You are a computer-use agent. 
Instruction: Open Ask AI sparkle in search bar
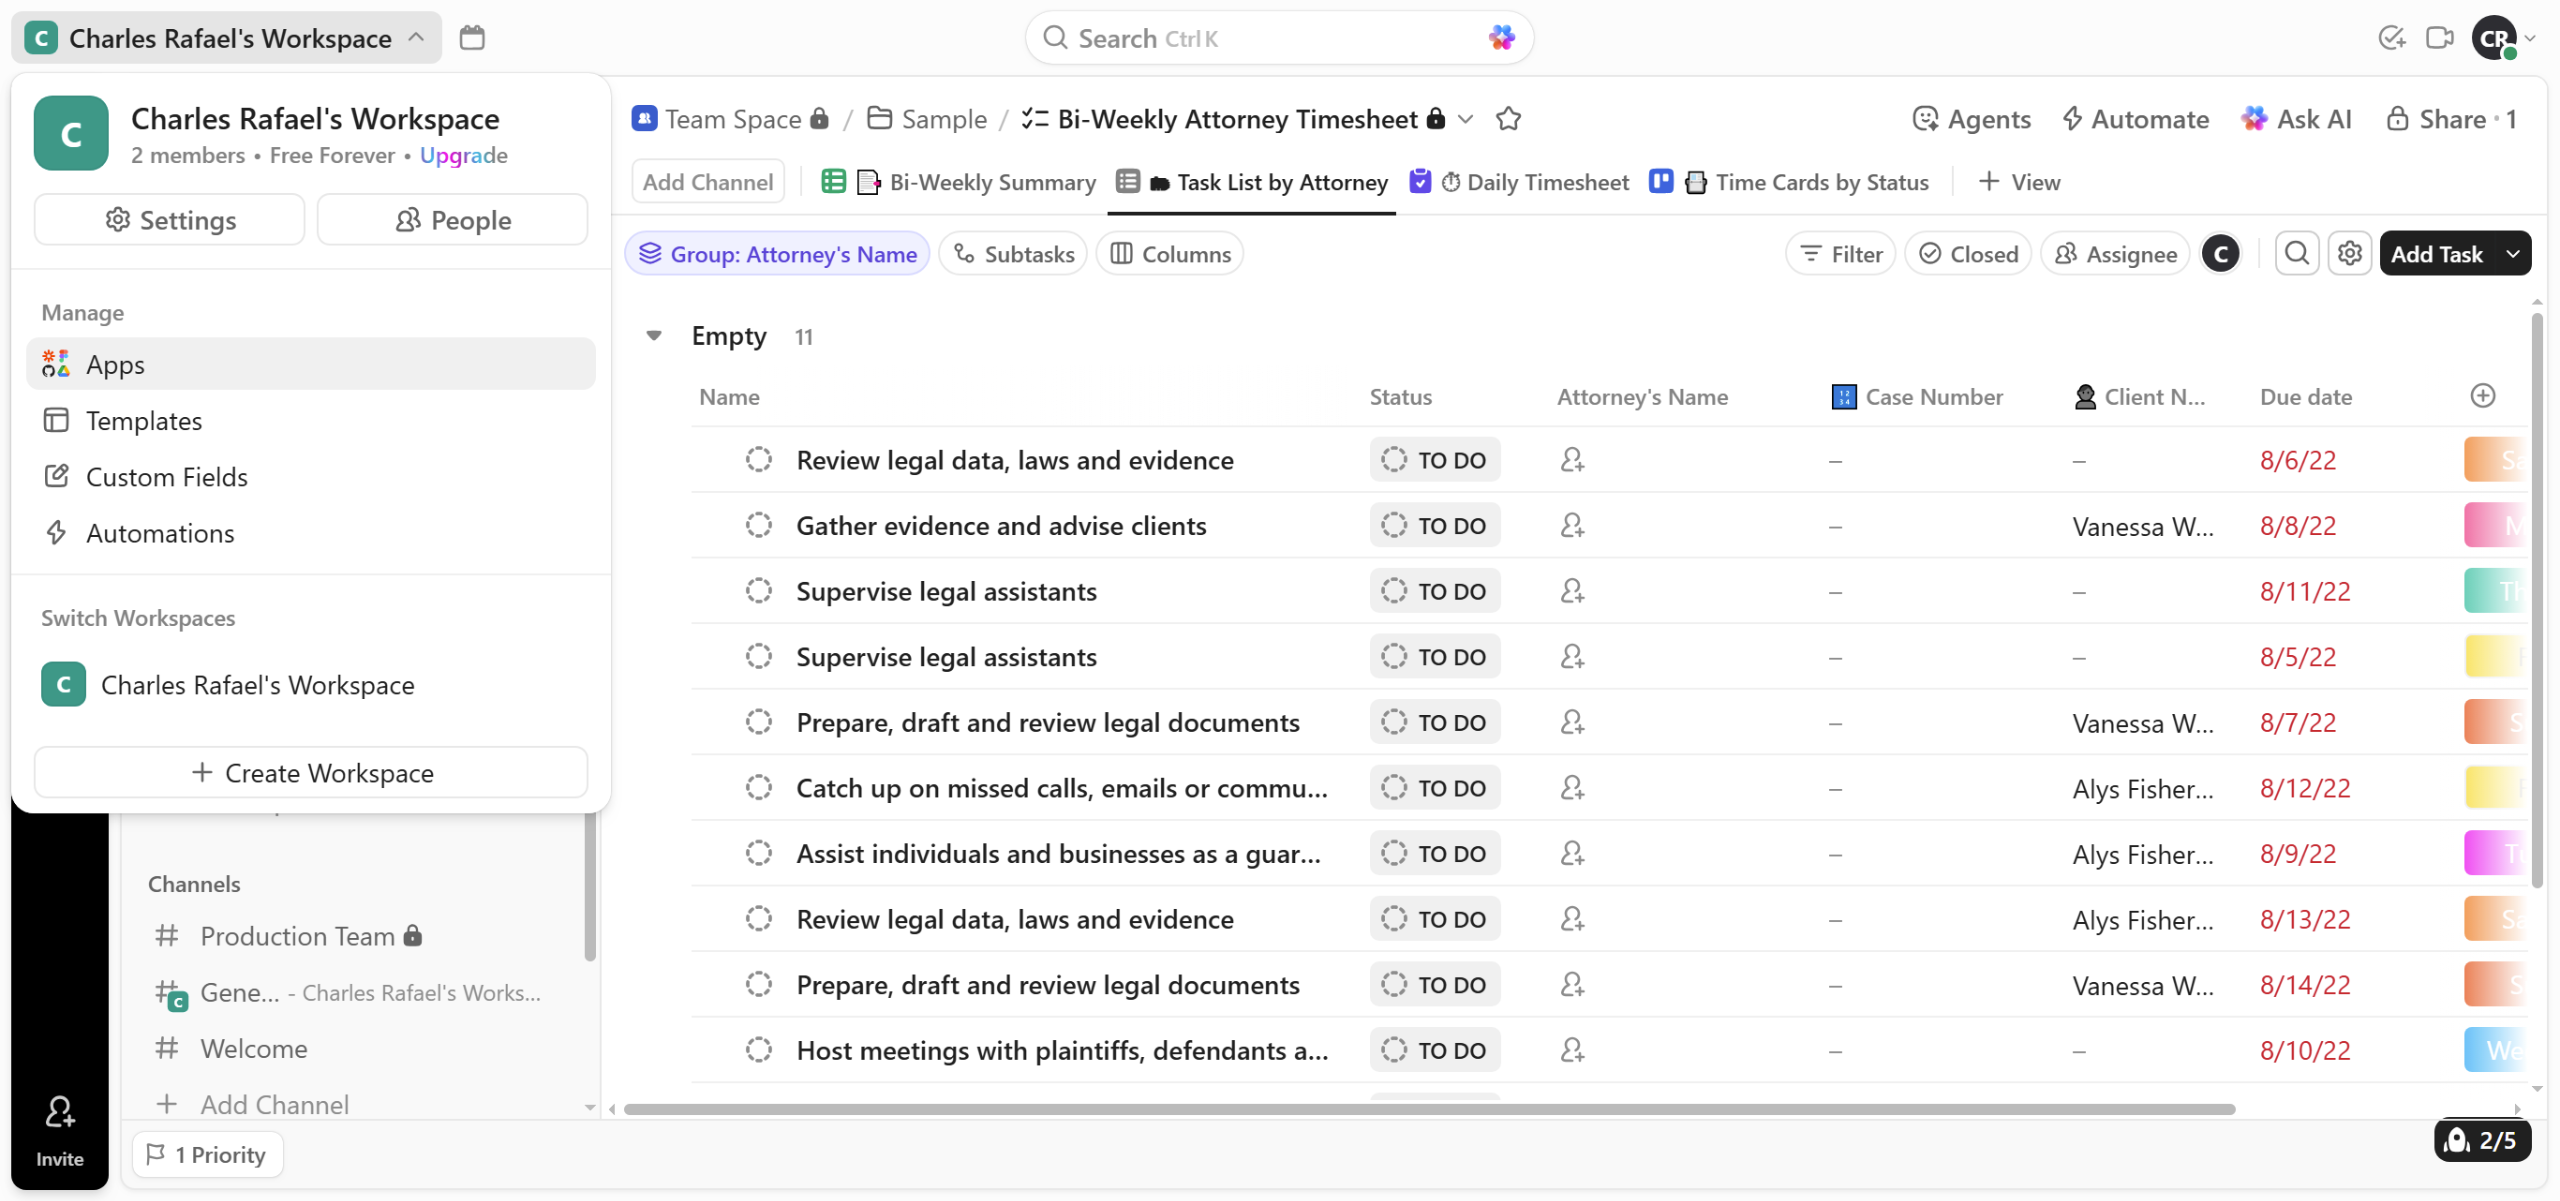point(1501,38)
